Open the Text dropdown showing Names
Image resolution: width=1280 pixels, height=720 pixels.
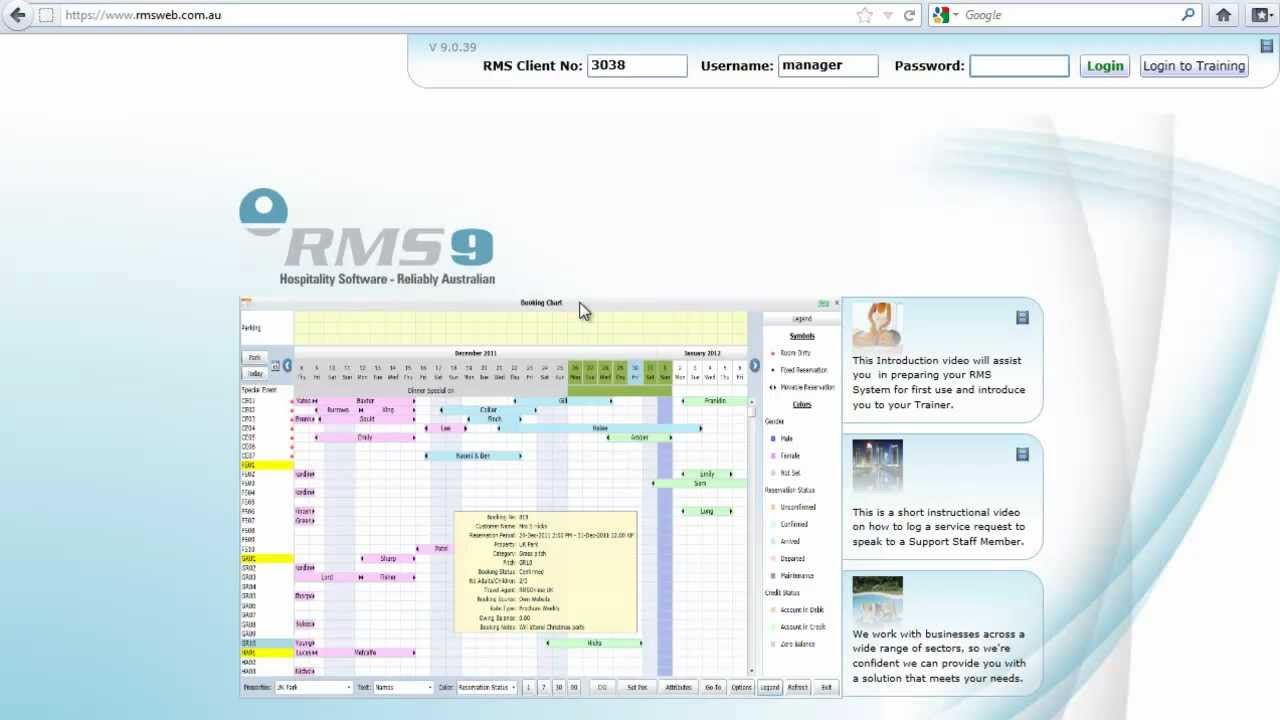coord(403,687)
